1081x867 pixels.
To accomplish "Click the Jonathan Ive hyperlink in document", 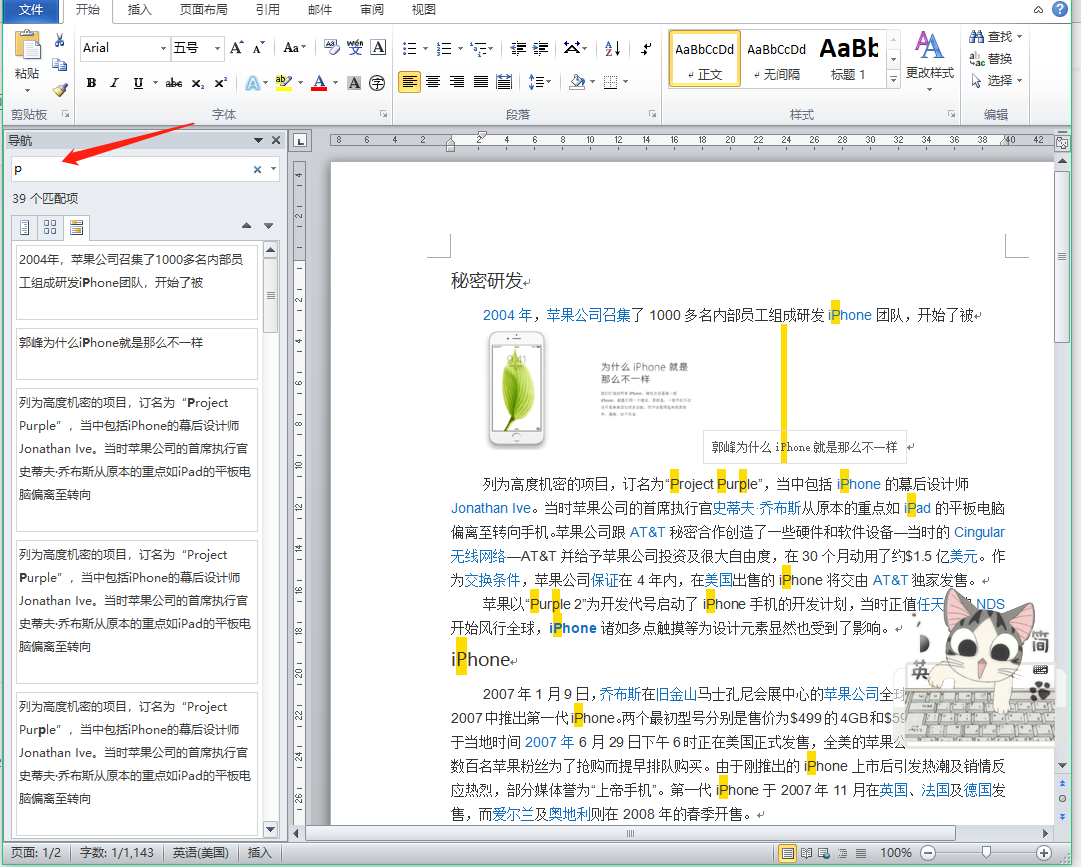I will pyautogui.click(x=491, y=508).
